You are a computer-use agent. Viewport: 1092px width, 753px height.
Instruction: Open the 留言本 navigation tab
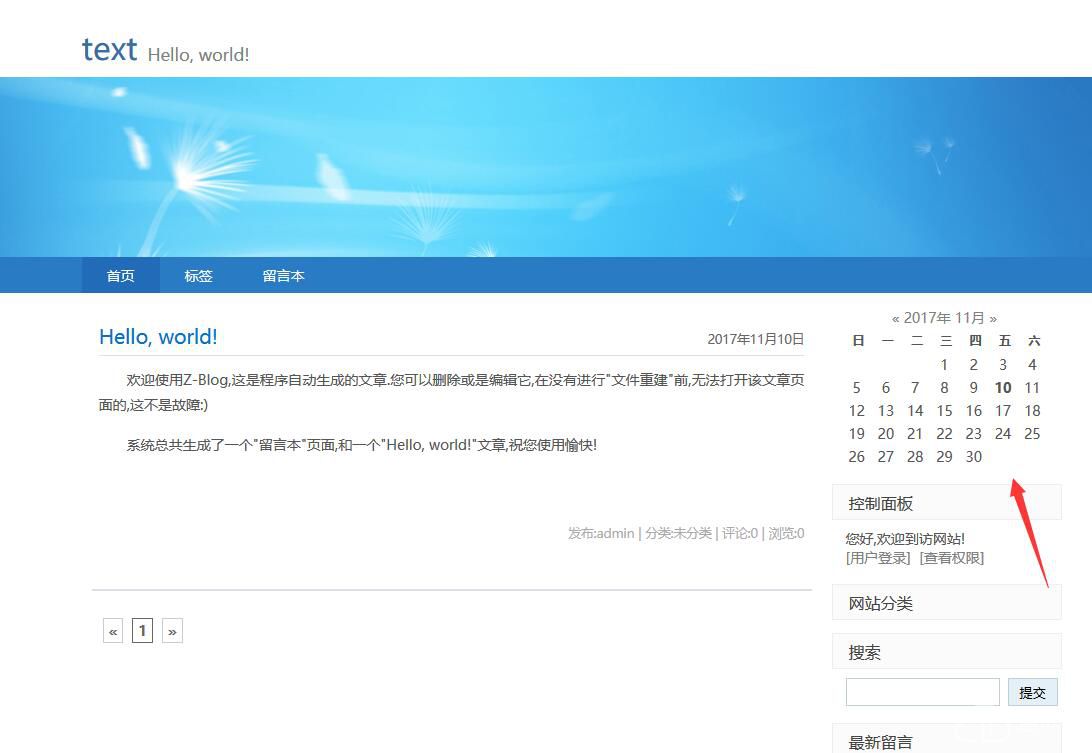coord(283,276)
